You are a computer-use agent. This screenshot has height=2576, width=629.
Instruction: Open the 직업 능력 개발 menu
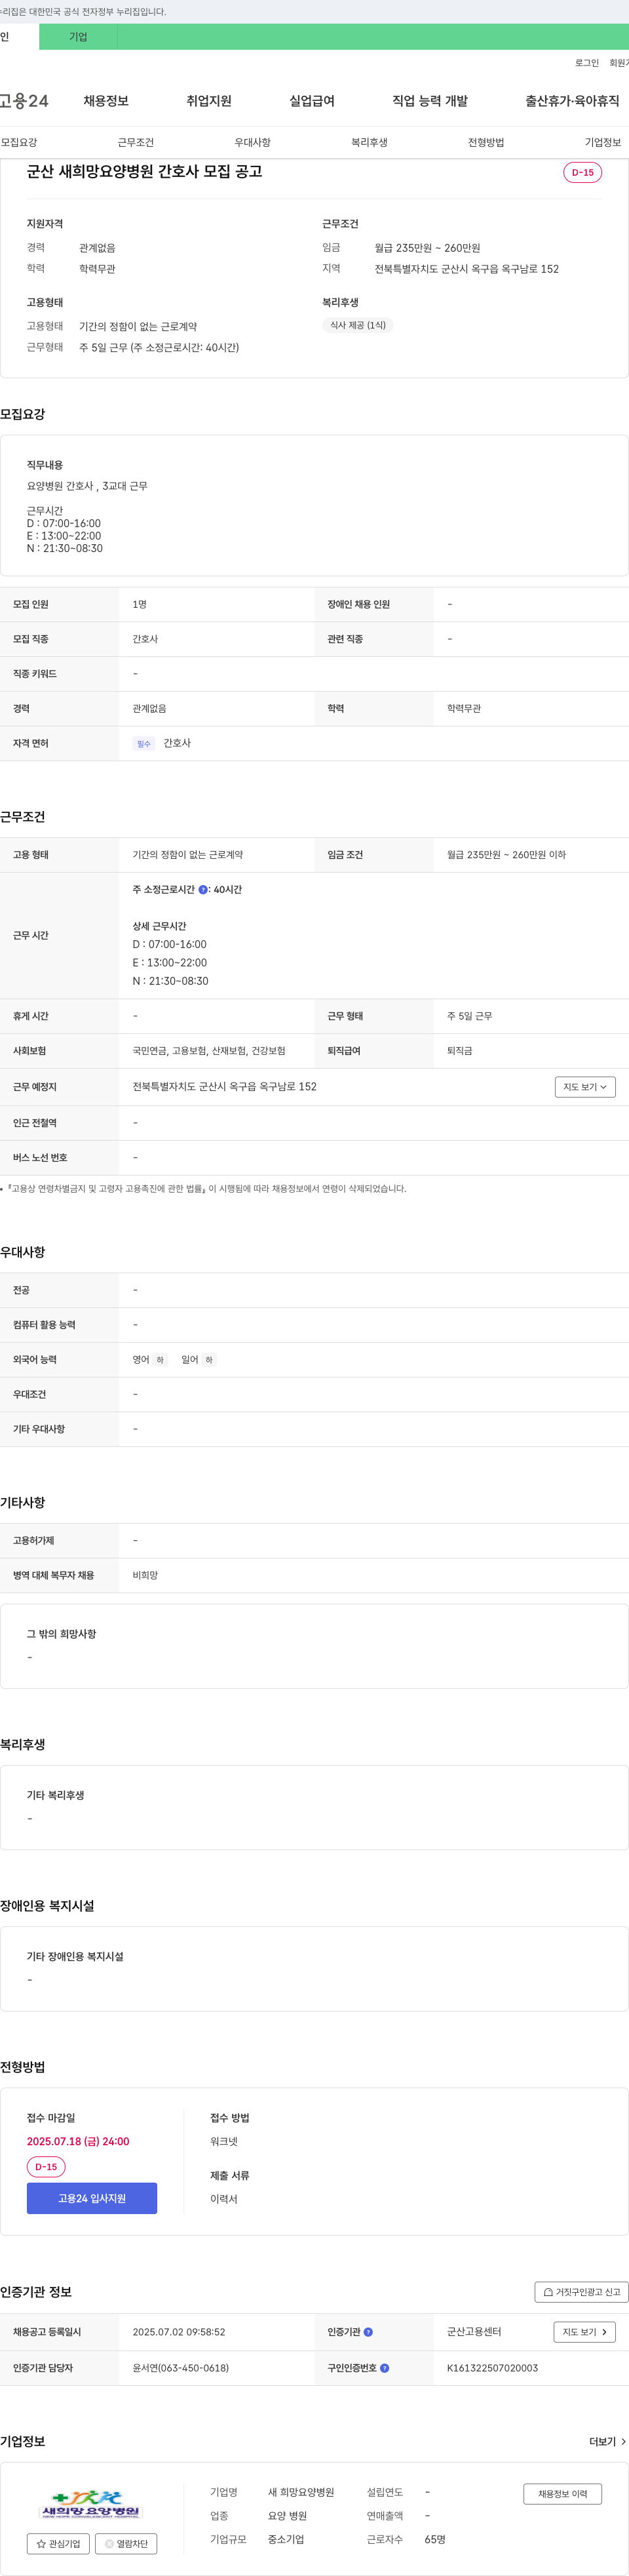pyautogui.click(x=430, y=101)
